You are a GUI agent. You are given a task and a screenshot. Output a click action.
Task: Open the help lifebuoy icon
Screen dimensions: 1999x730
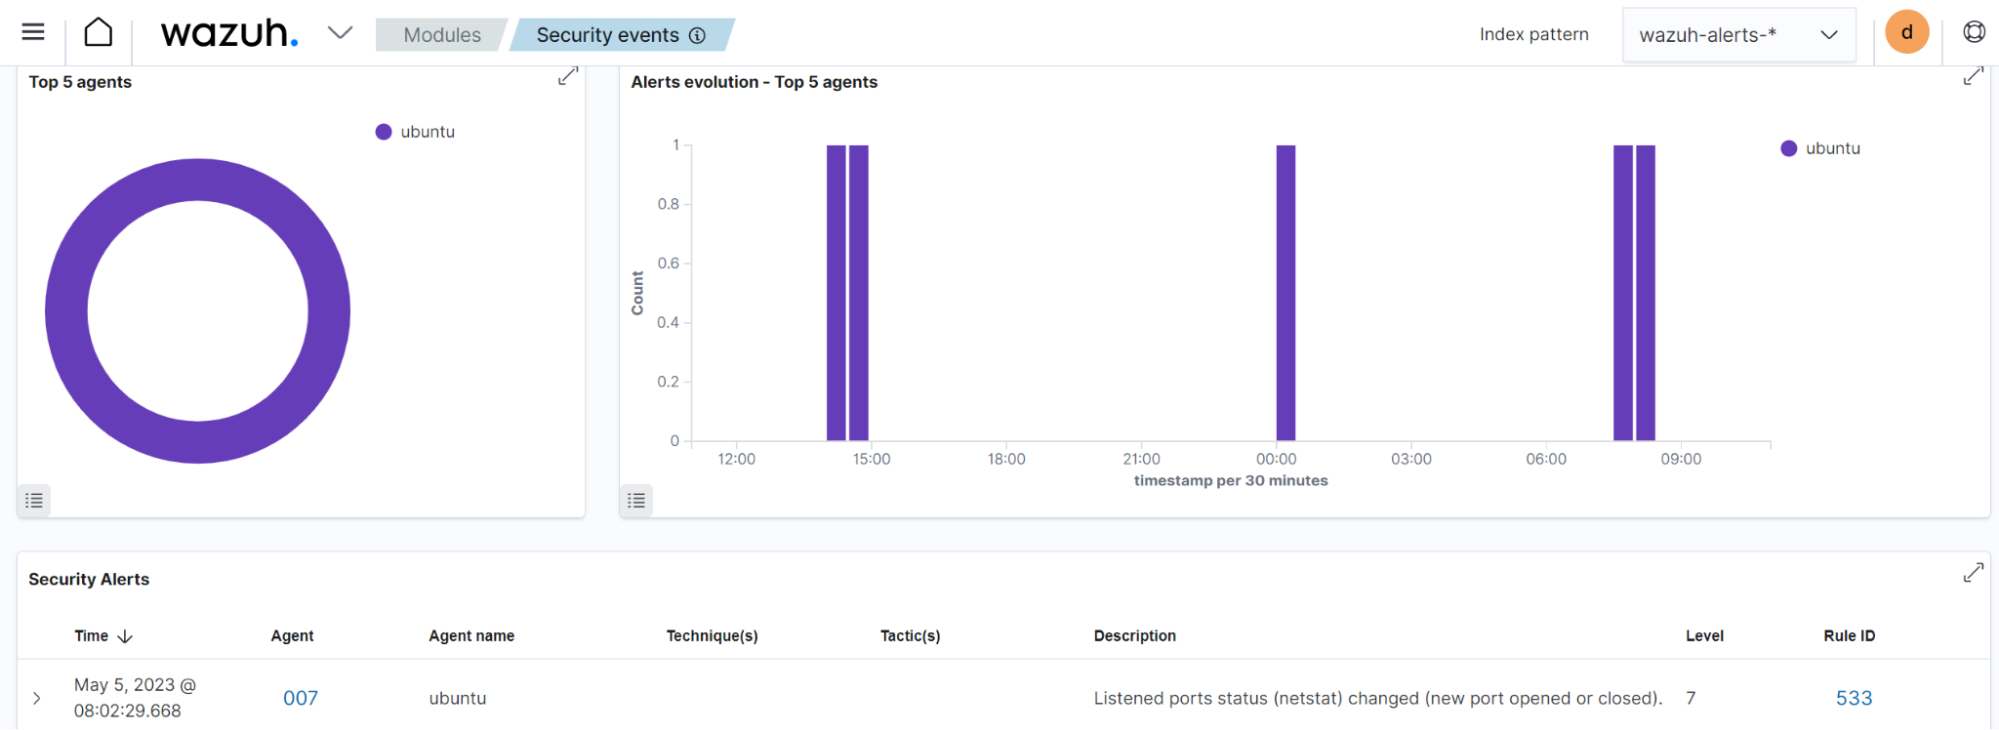[1974, 32]
